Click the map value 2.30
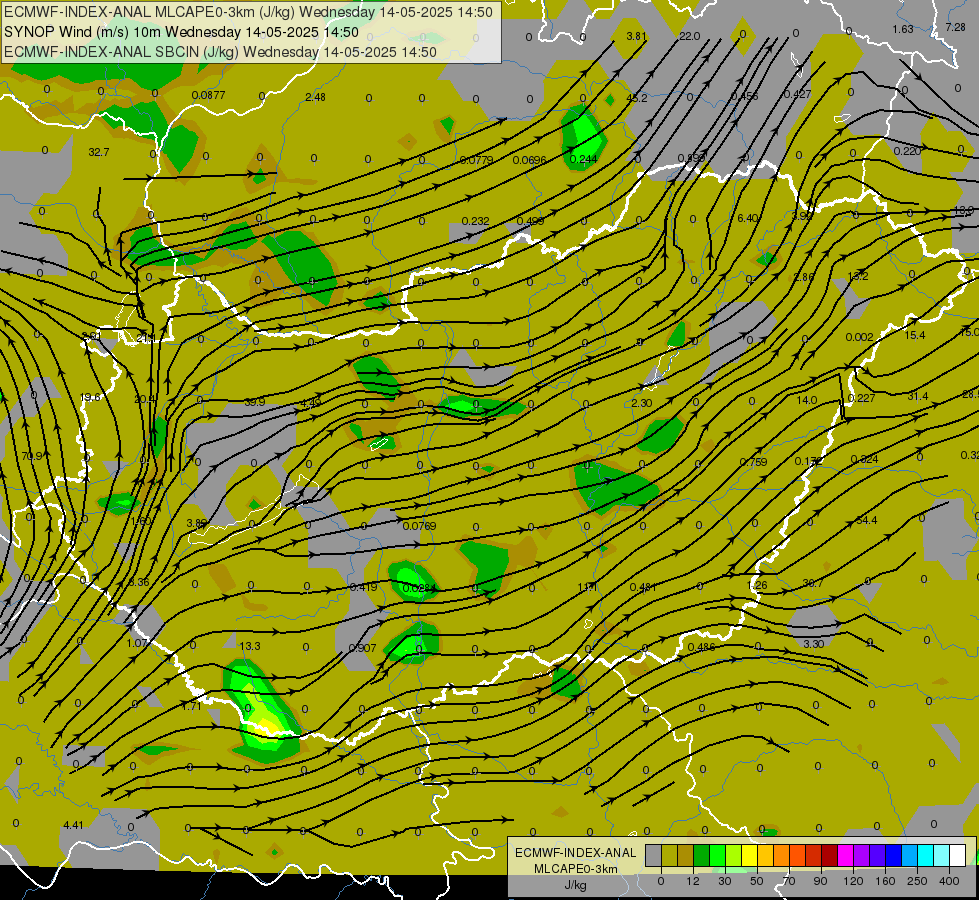 point(642,403)
